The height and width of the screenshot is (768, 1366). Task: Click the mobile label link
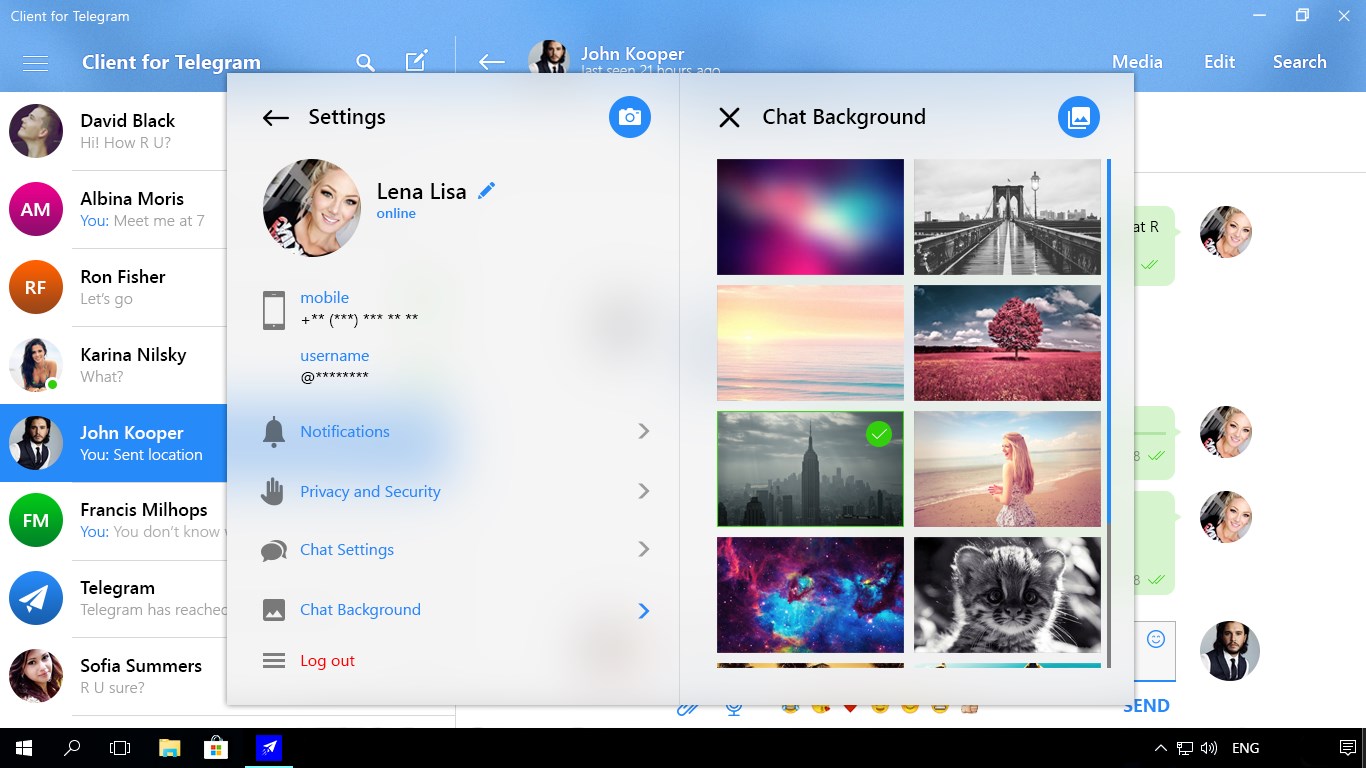(x=325, y=298)
